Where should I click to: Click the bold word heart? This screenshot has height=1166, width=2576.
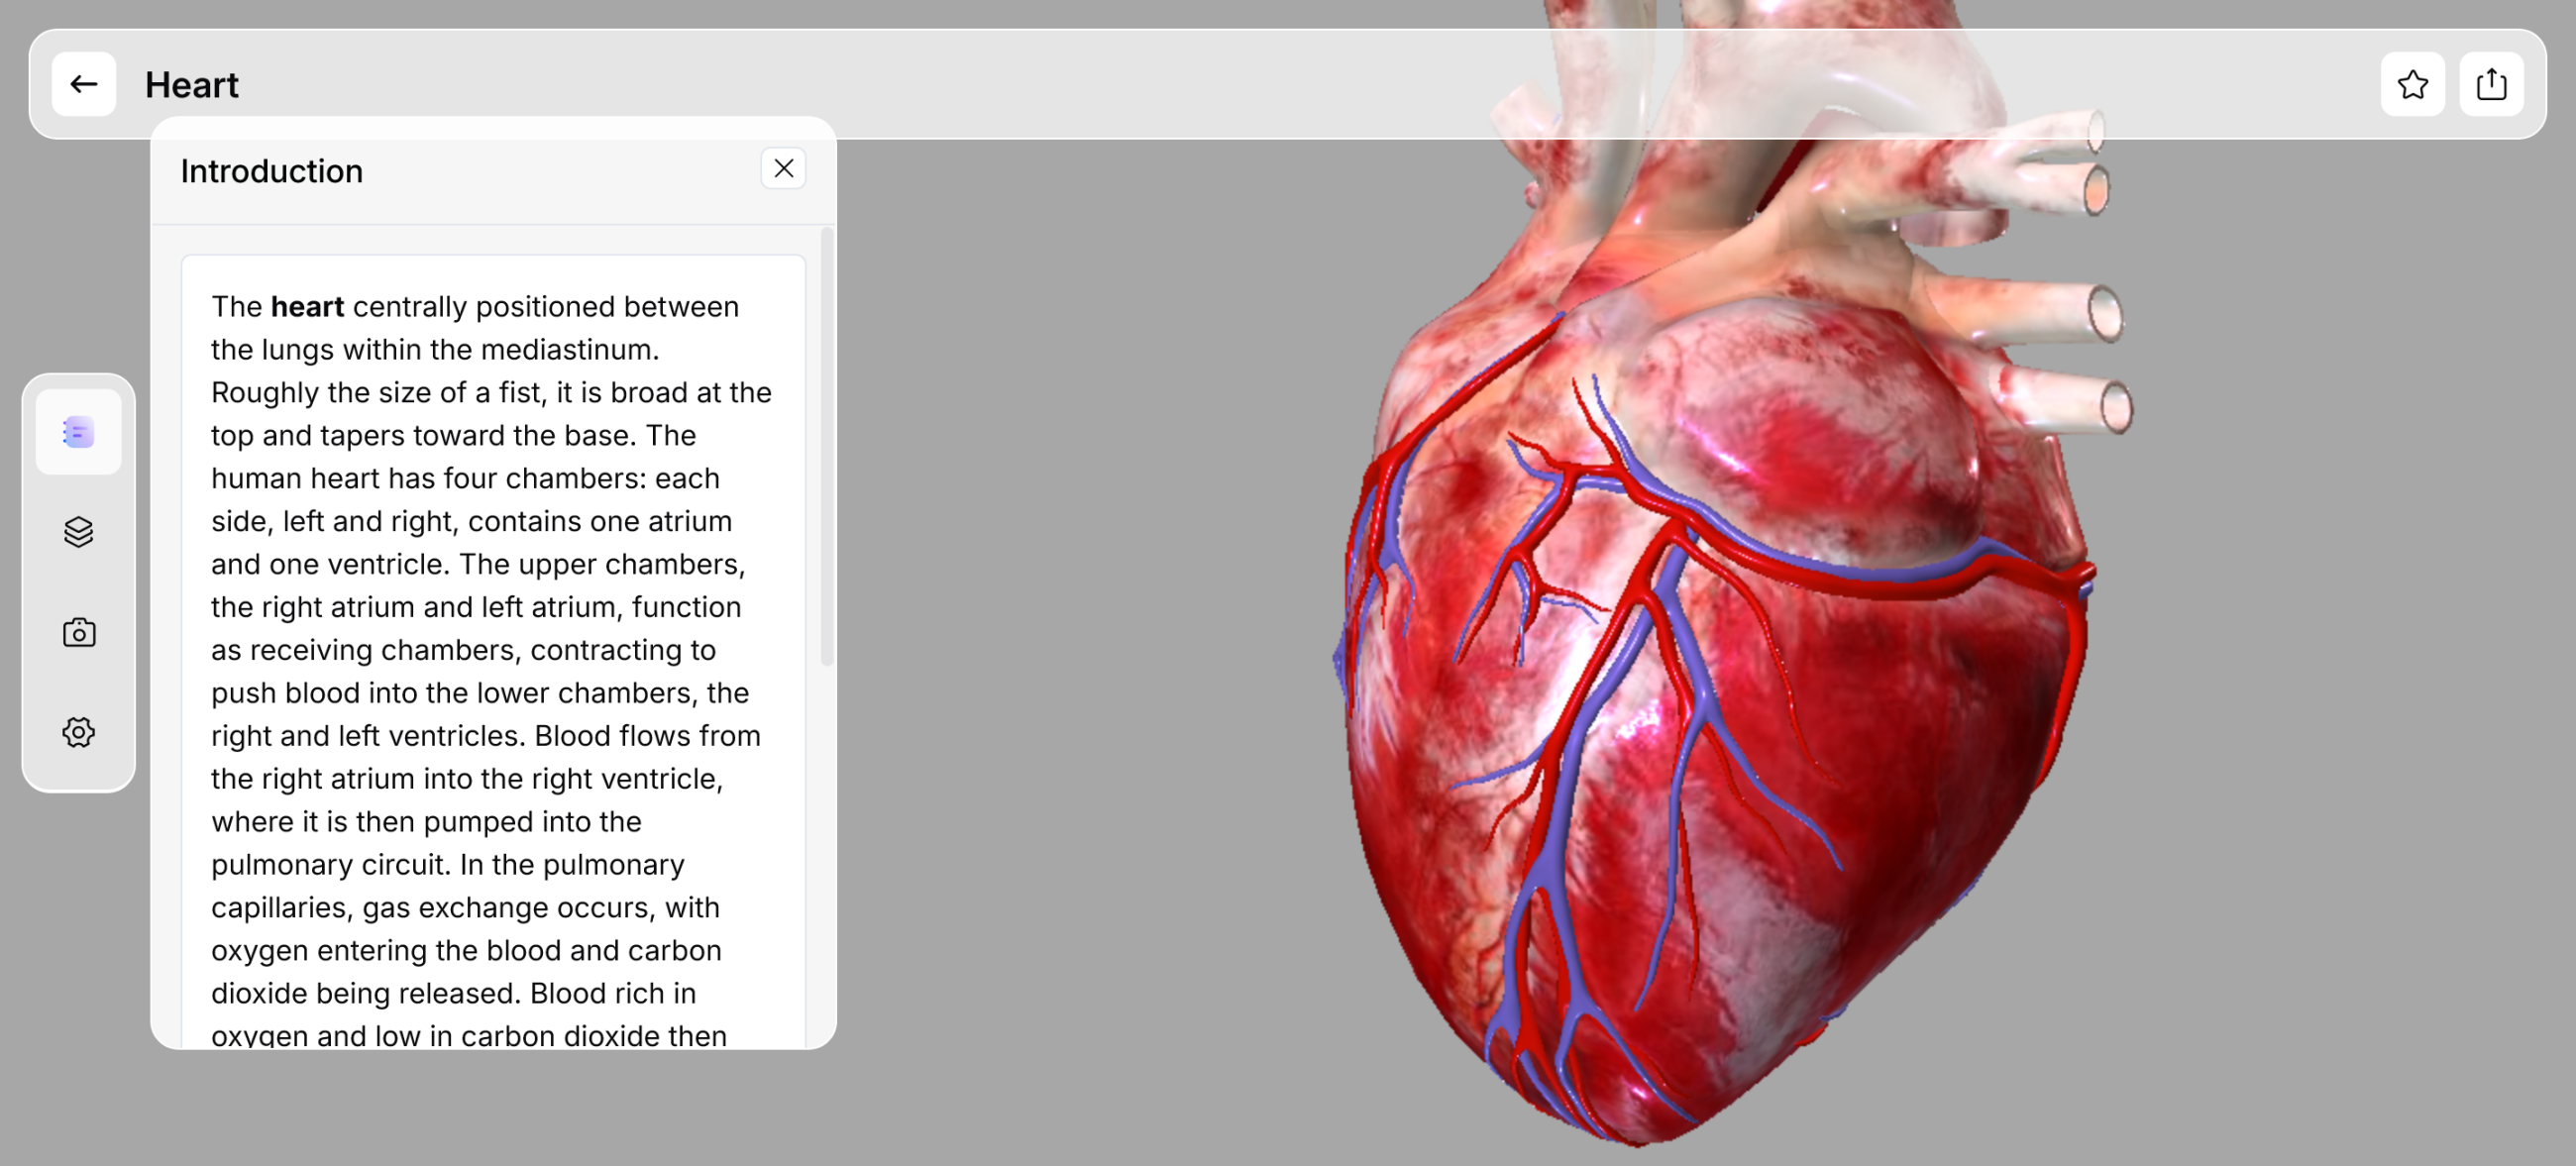pyautogui.click(x=307, y=307)
